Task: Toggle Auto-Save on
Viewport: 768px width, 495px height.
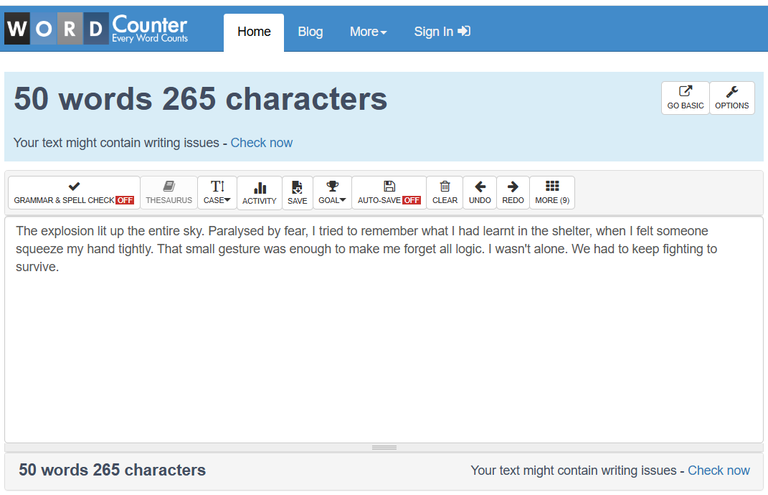Action: [389, 192]
